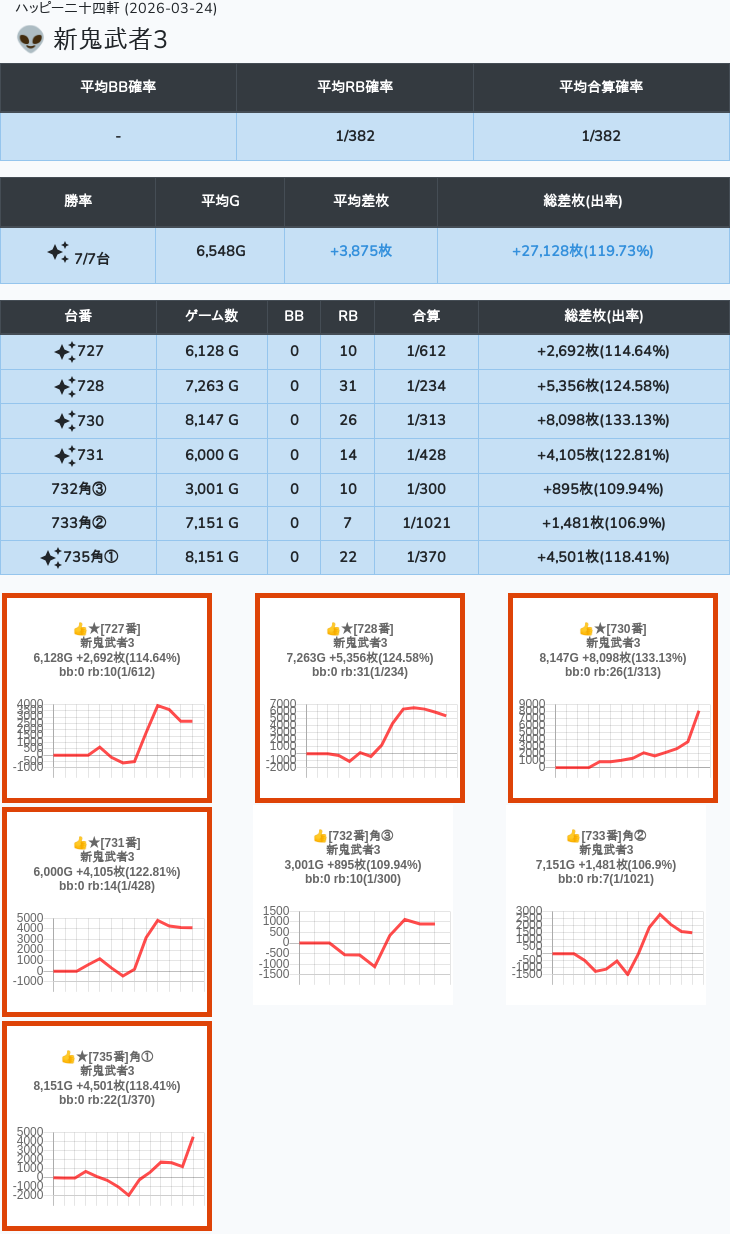Click the 合算 column header in machine table

[426, 316]
